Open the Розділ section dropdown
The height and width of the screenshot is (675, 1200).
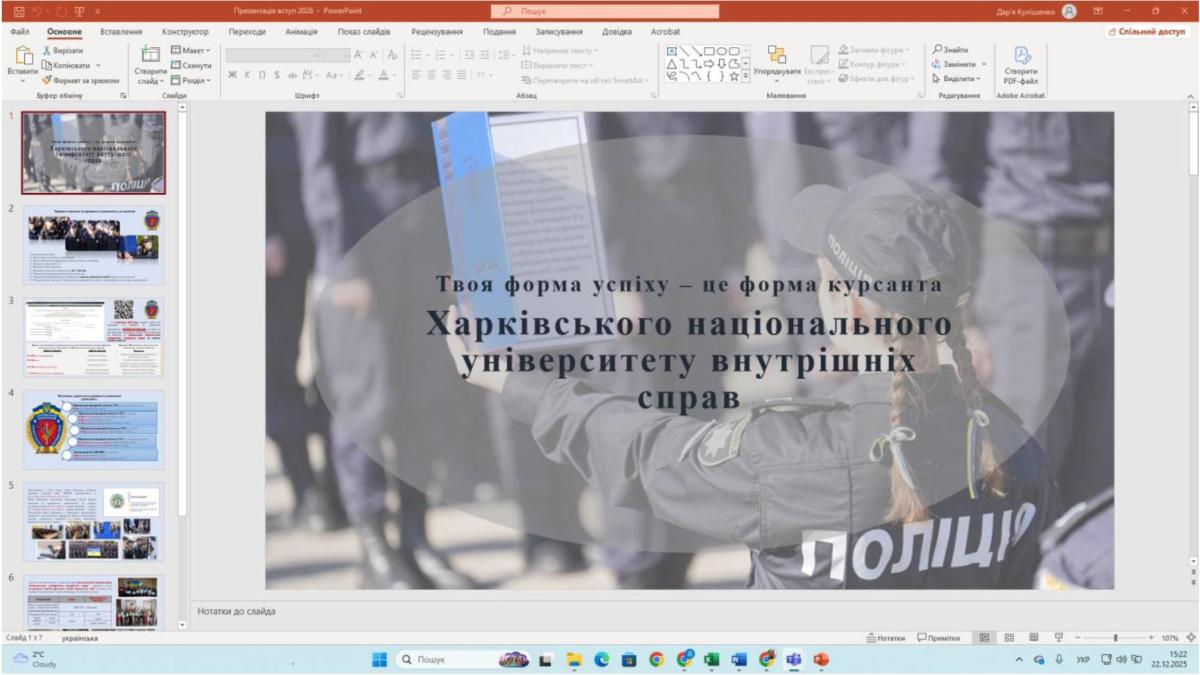(190, 80)
